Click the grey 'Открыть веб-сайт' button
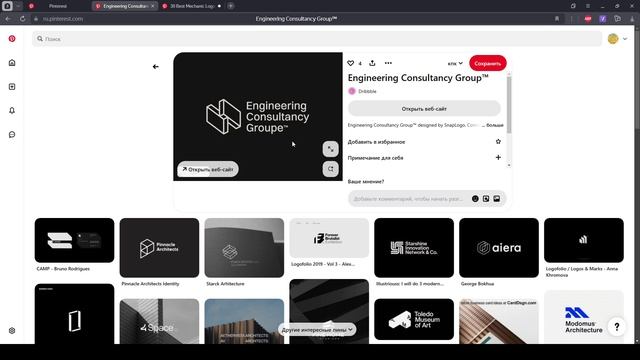The image size is (640, 360). coord(424,109)
